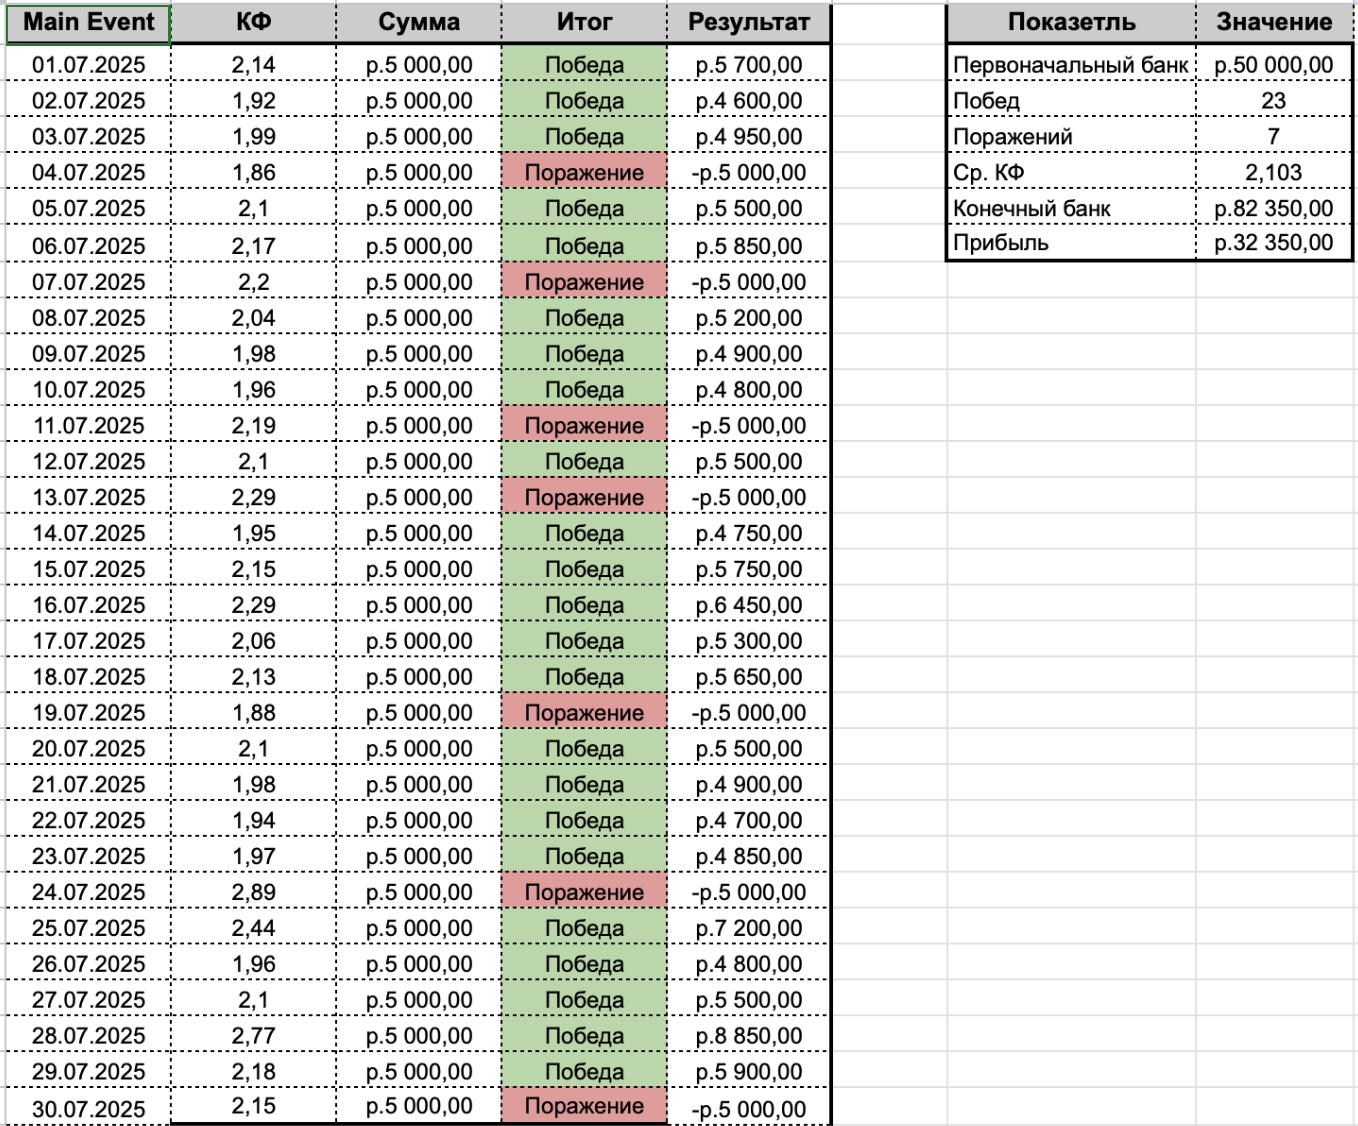Select the Результат header cell
Viewport: 1358px width, 1126px height.
(x=749, y=23)
